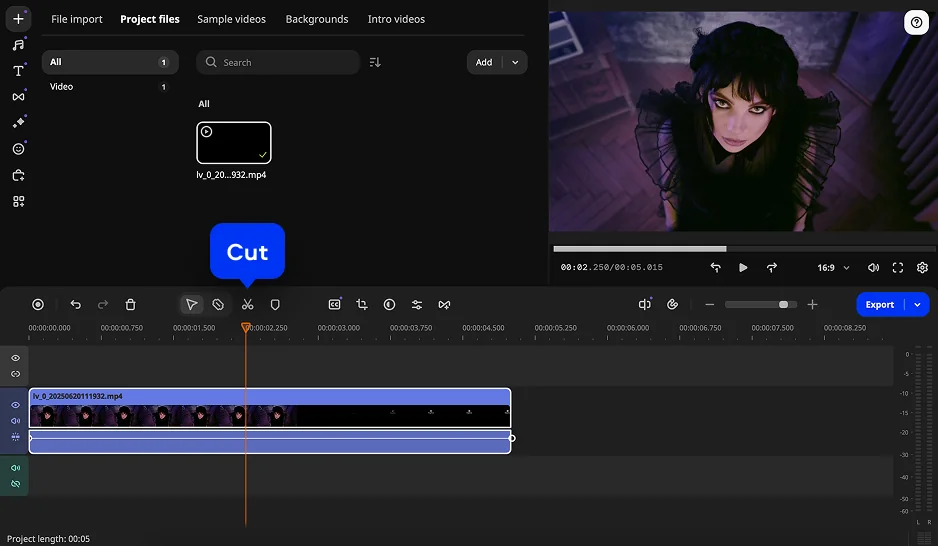This screenshot has height=546, width=938.
Task: Switch to the Project files tab
Action: point(150,19)
